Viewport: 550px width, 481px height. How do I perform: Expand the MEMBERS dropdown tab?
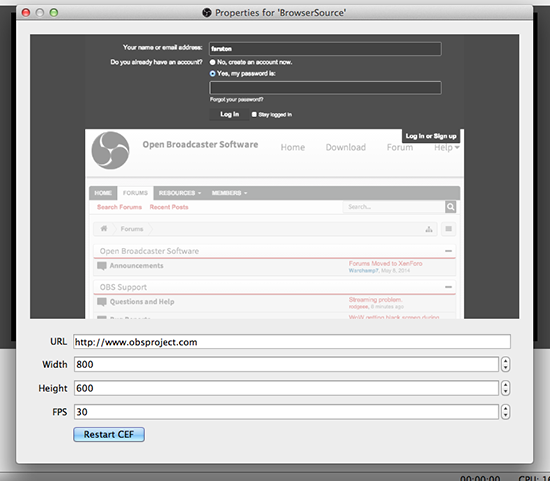(229, 193)
